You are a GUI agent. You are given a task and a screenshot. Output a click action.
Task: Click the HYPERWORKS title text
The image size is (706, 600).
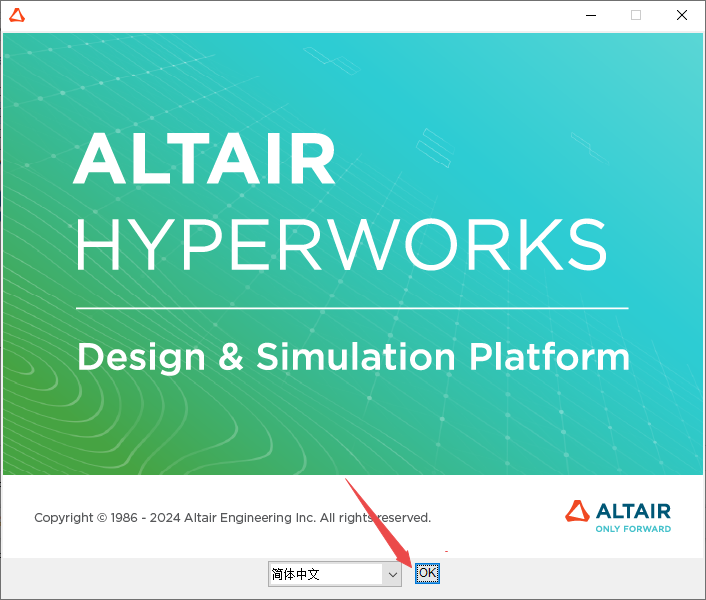[x=341, y=244]
